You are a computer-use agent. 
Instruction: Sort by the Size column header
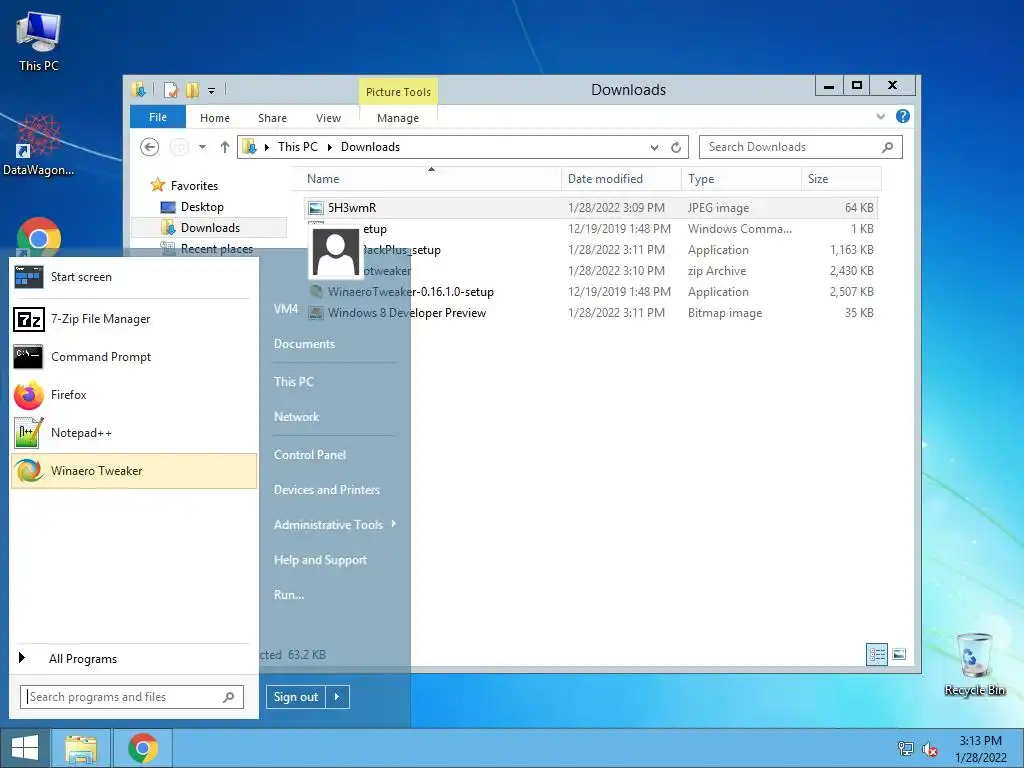click(x=841, y=179)
